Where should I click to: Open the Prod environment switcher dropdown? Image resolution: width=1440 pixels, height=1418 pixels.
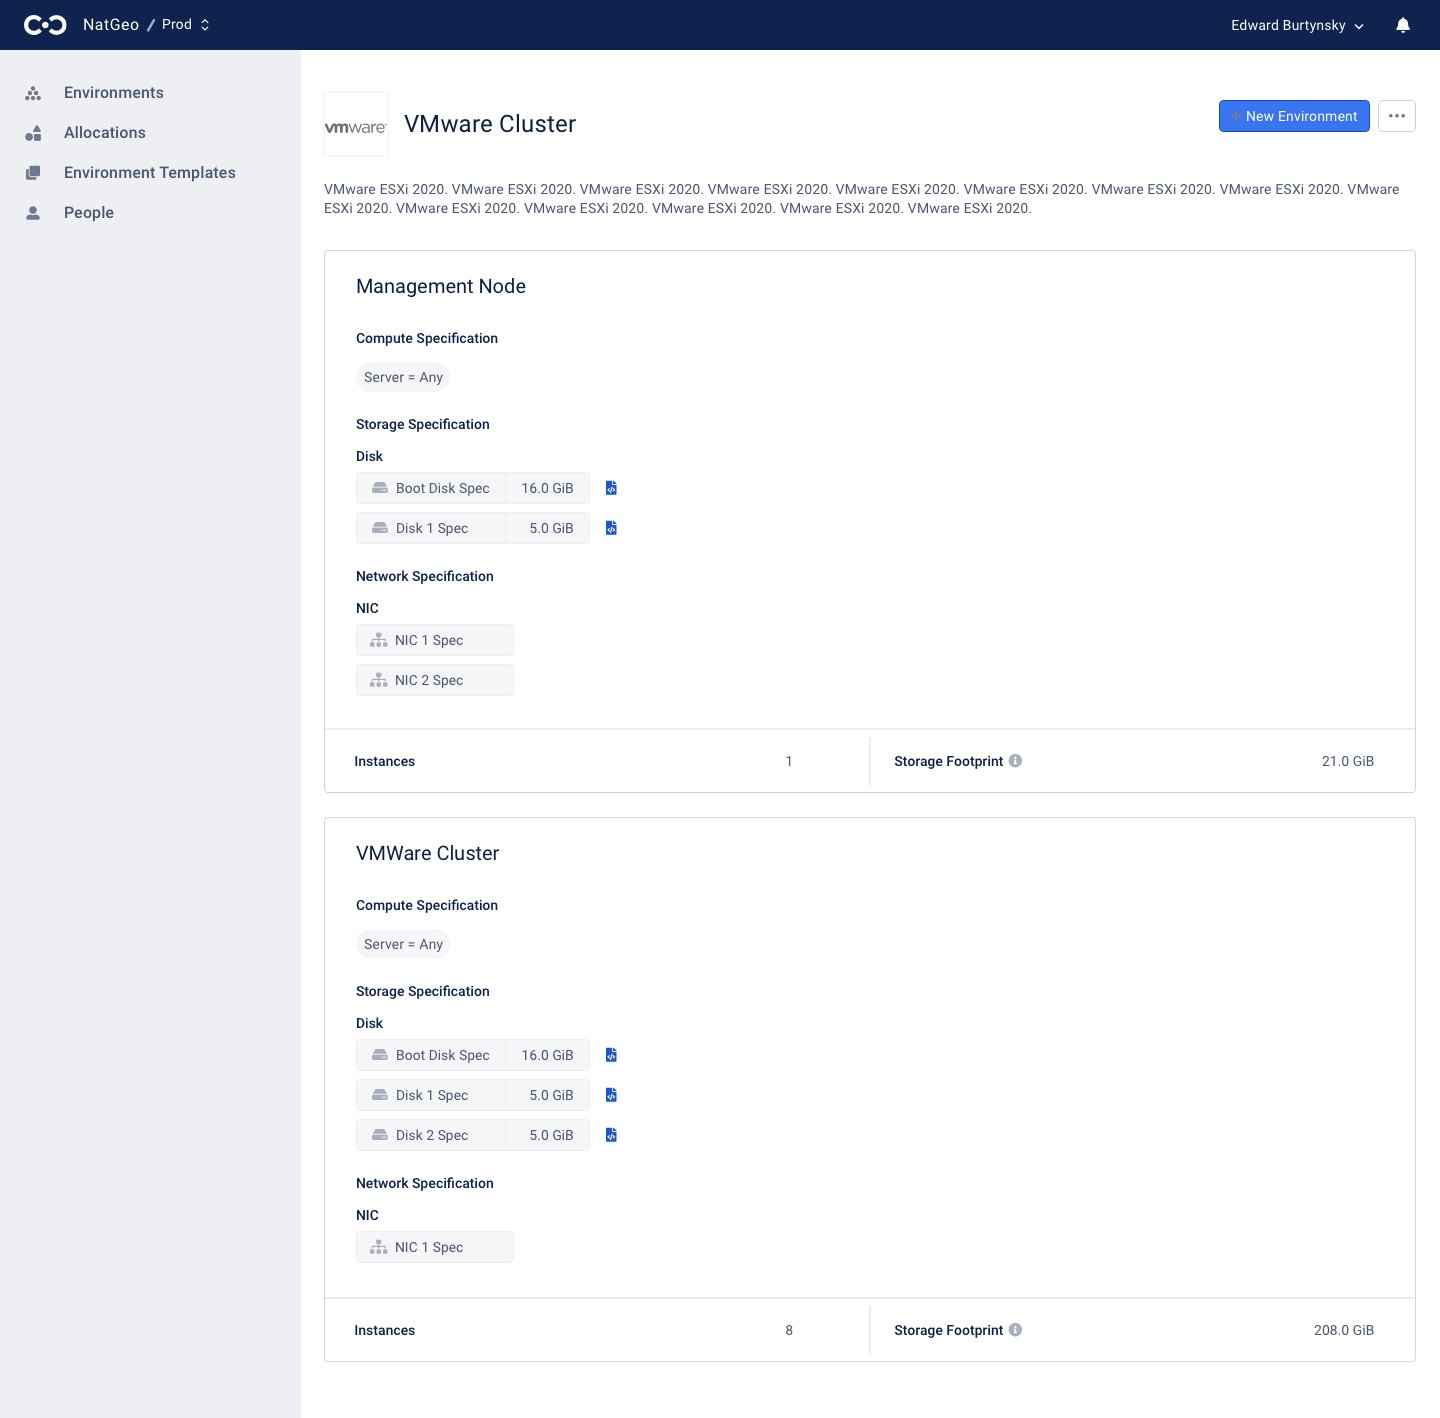186,25
